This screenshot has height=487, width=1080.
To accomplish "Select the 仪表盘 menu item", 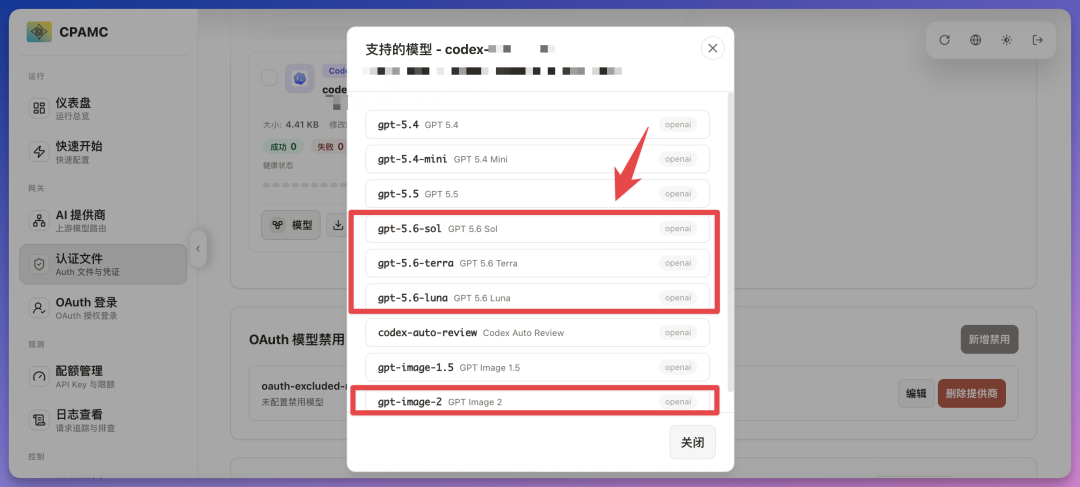I will (x=103, y=108).
